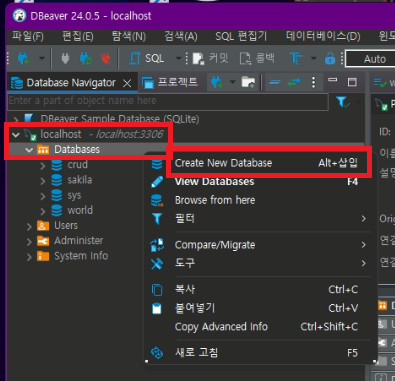Image resolution: width=395 pixels, height=381 pixels.
Task: Click the New Database Connection plug icon
Action: pos(23,58)
